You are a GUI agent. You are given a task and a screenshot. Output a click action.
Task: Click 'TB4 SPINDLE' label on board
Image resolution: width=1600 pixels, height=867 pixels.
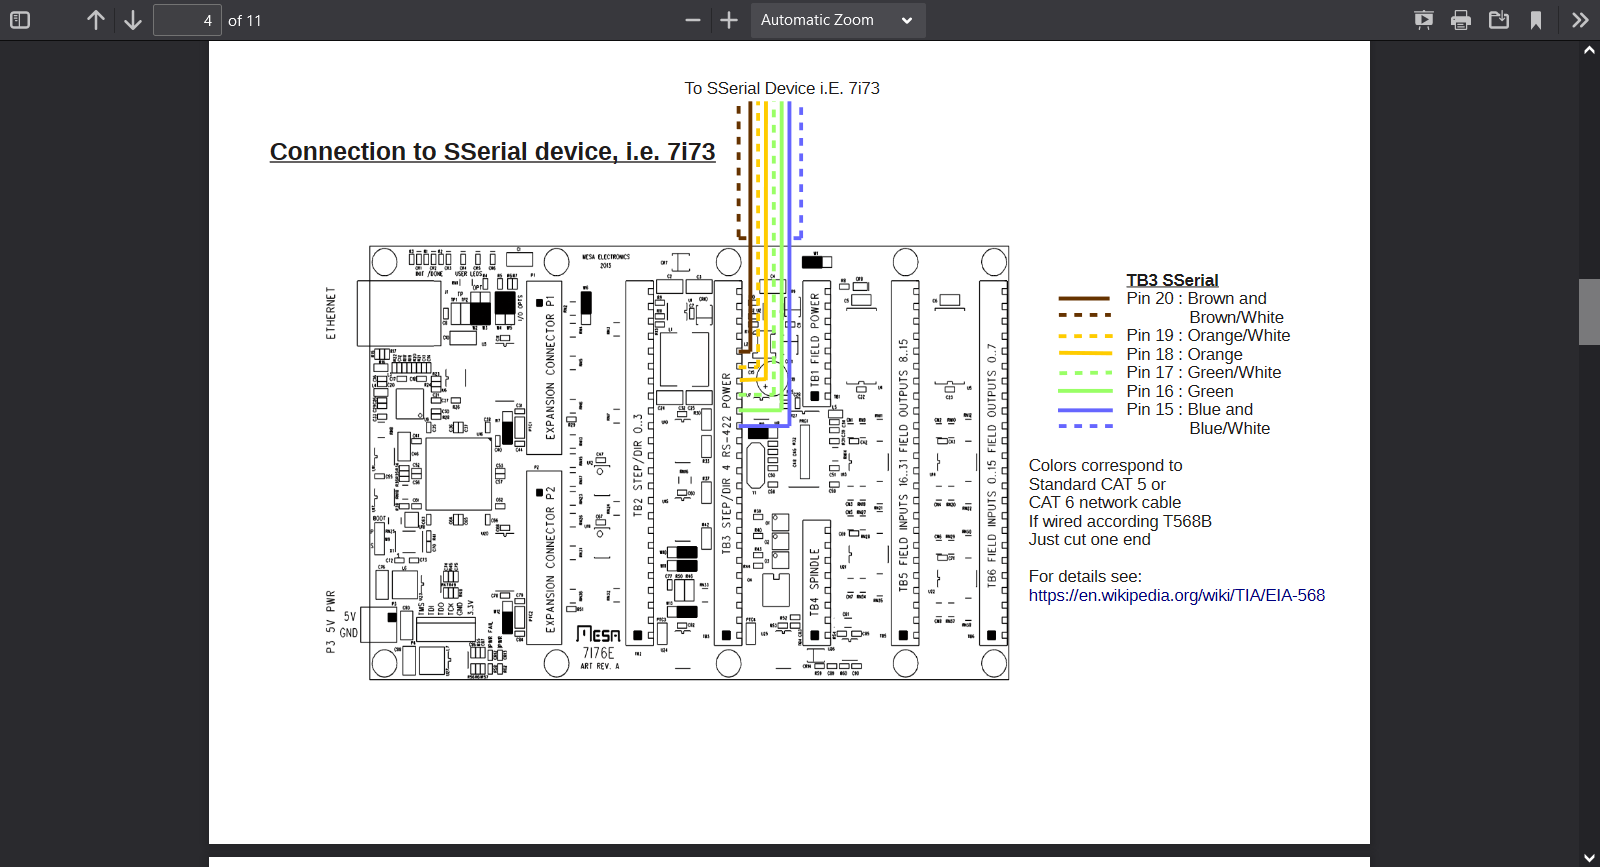[x=814, y=581]
